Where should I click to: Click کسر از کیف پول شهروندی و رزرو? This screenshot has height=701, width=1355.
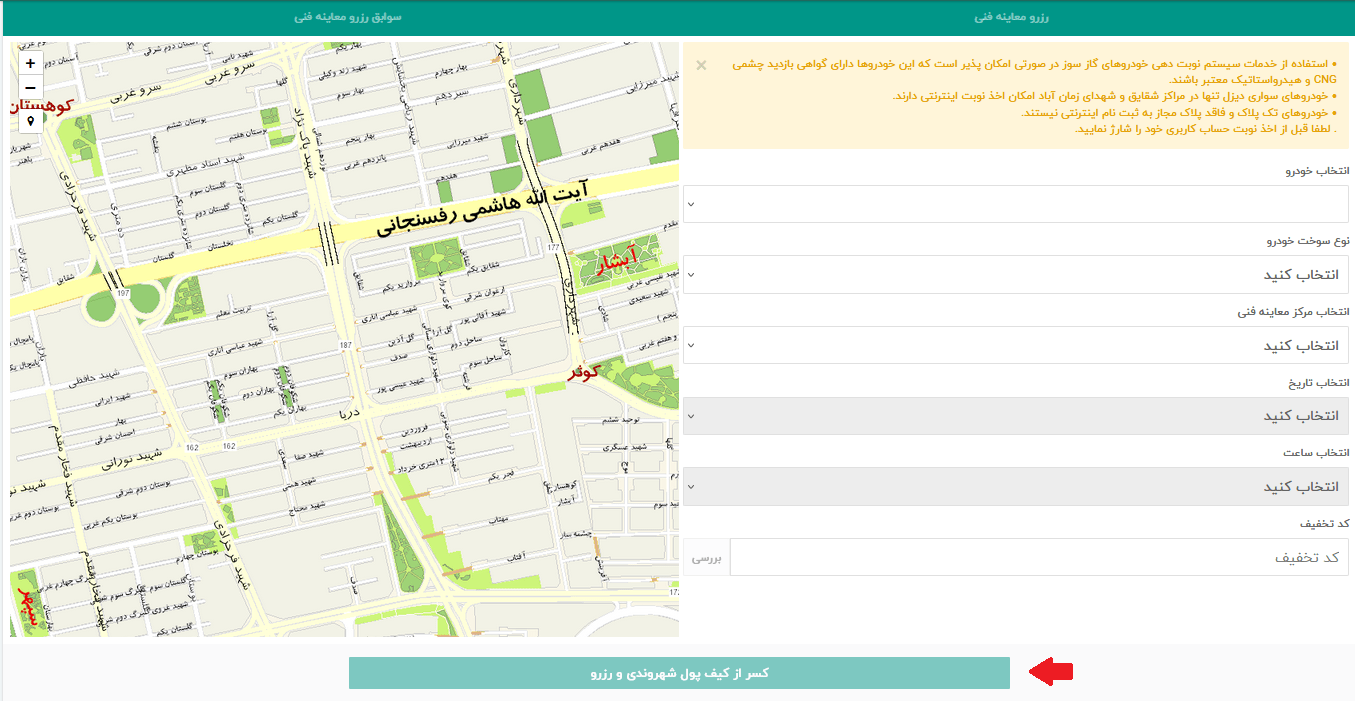pos(679,673)
